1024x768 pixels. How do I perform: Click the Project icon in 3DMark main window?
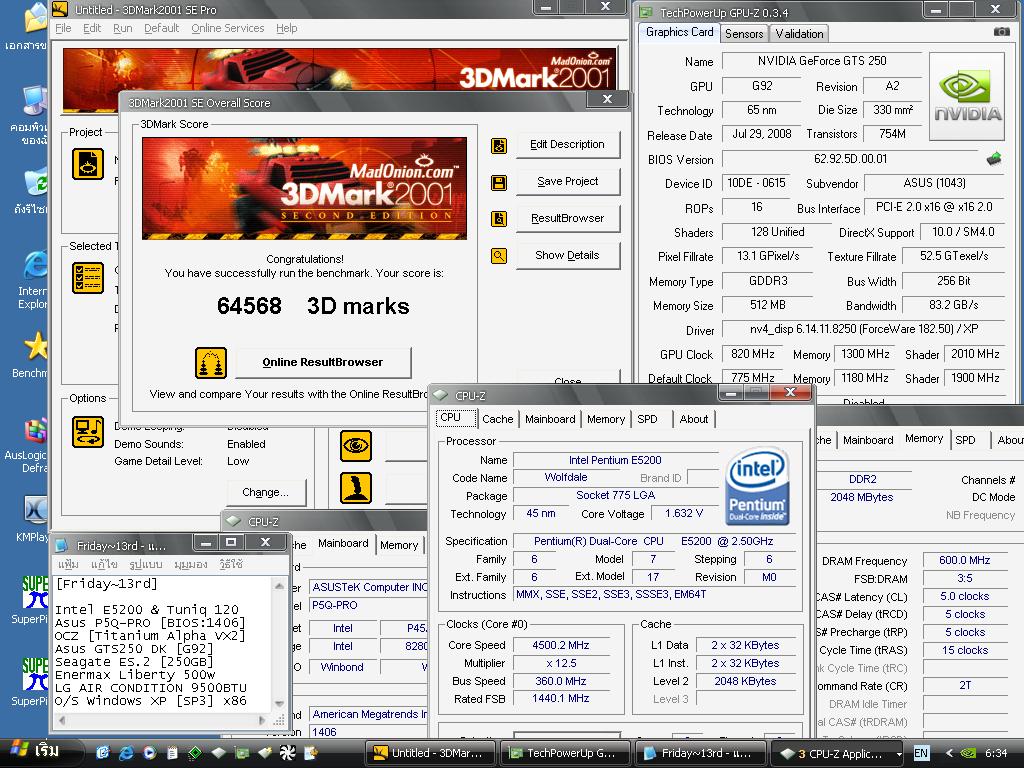[88, 164]
